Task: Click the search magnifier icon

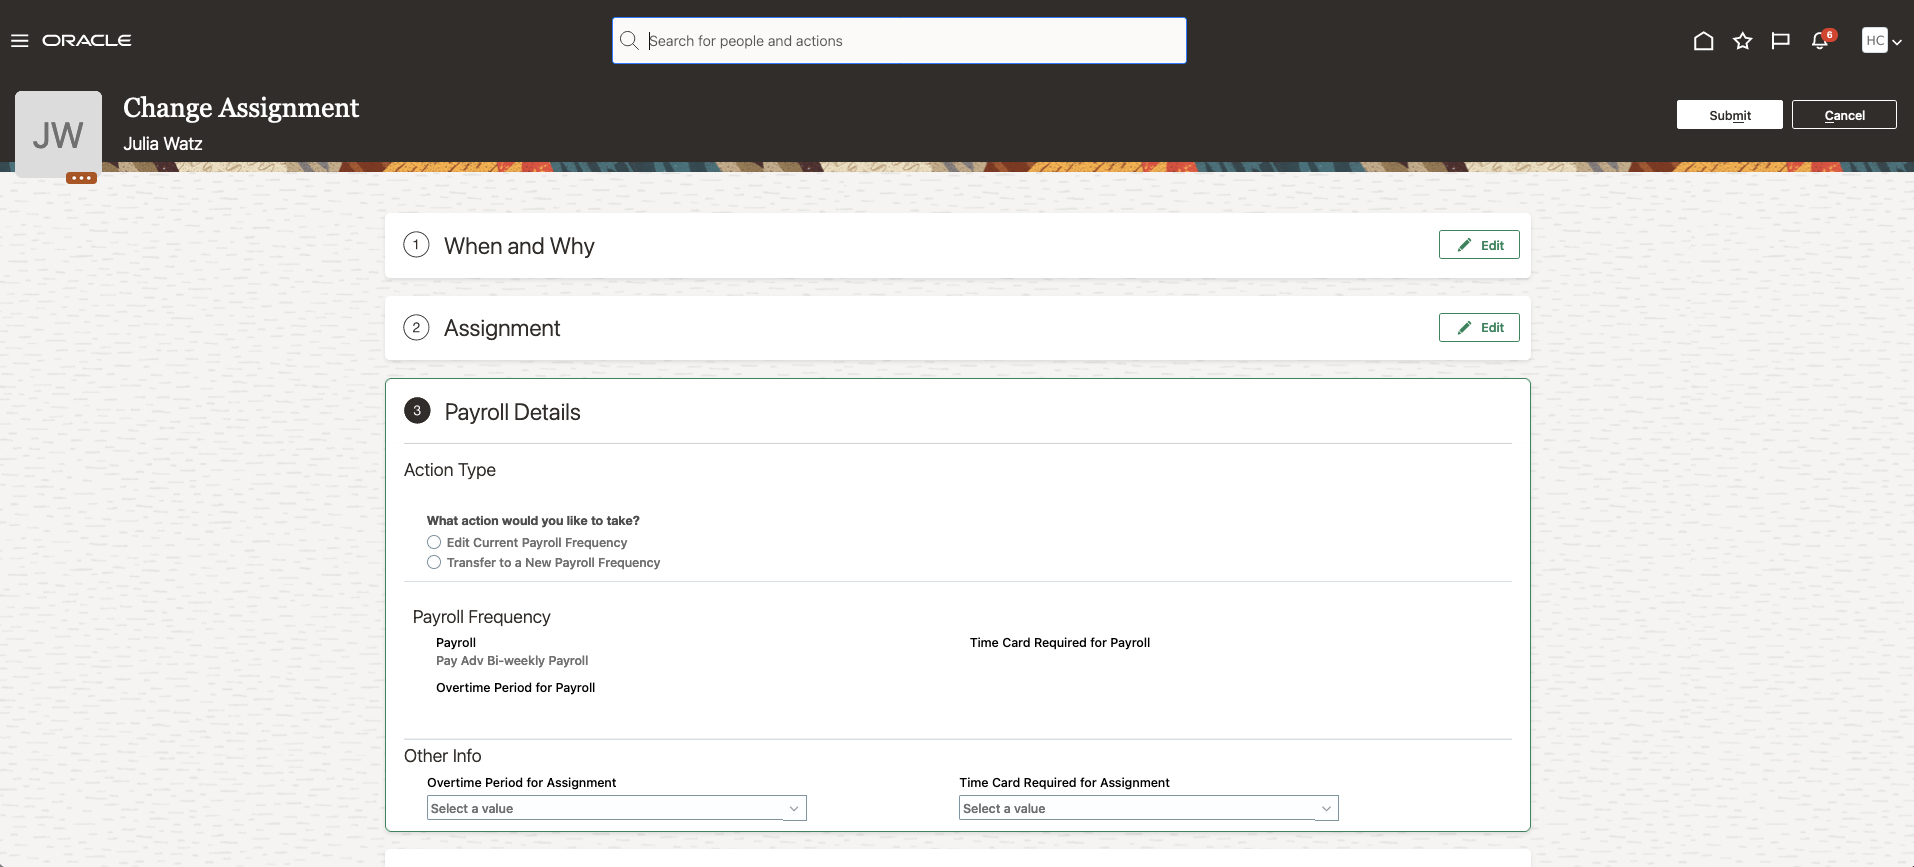Action: (x=629, y=41)
